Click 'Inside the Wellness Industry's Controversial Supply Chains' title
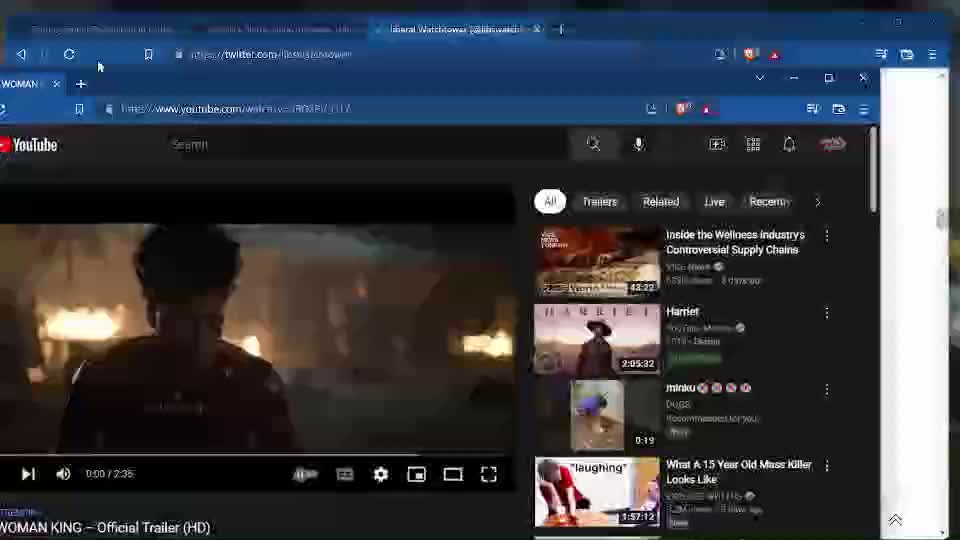 click(735, 242)
